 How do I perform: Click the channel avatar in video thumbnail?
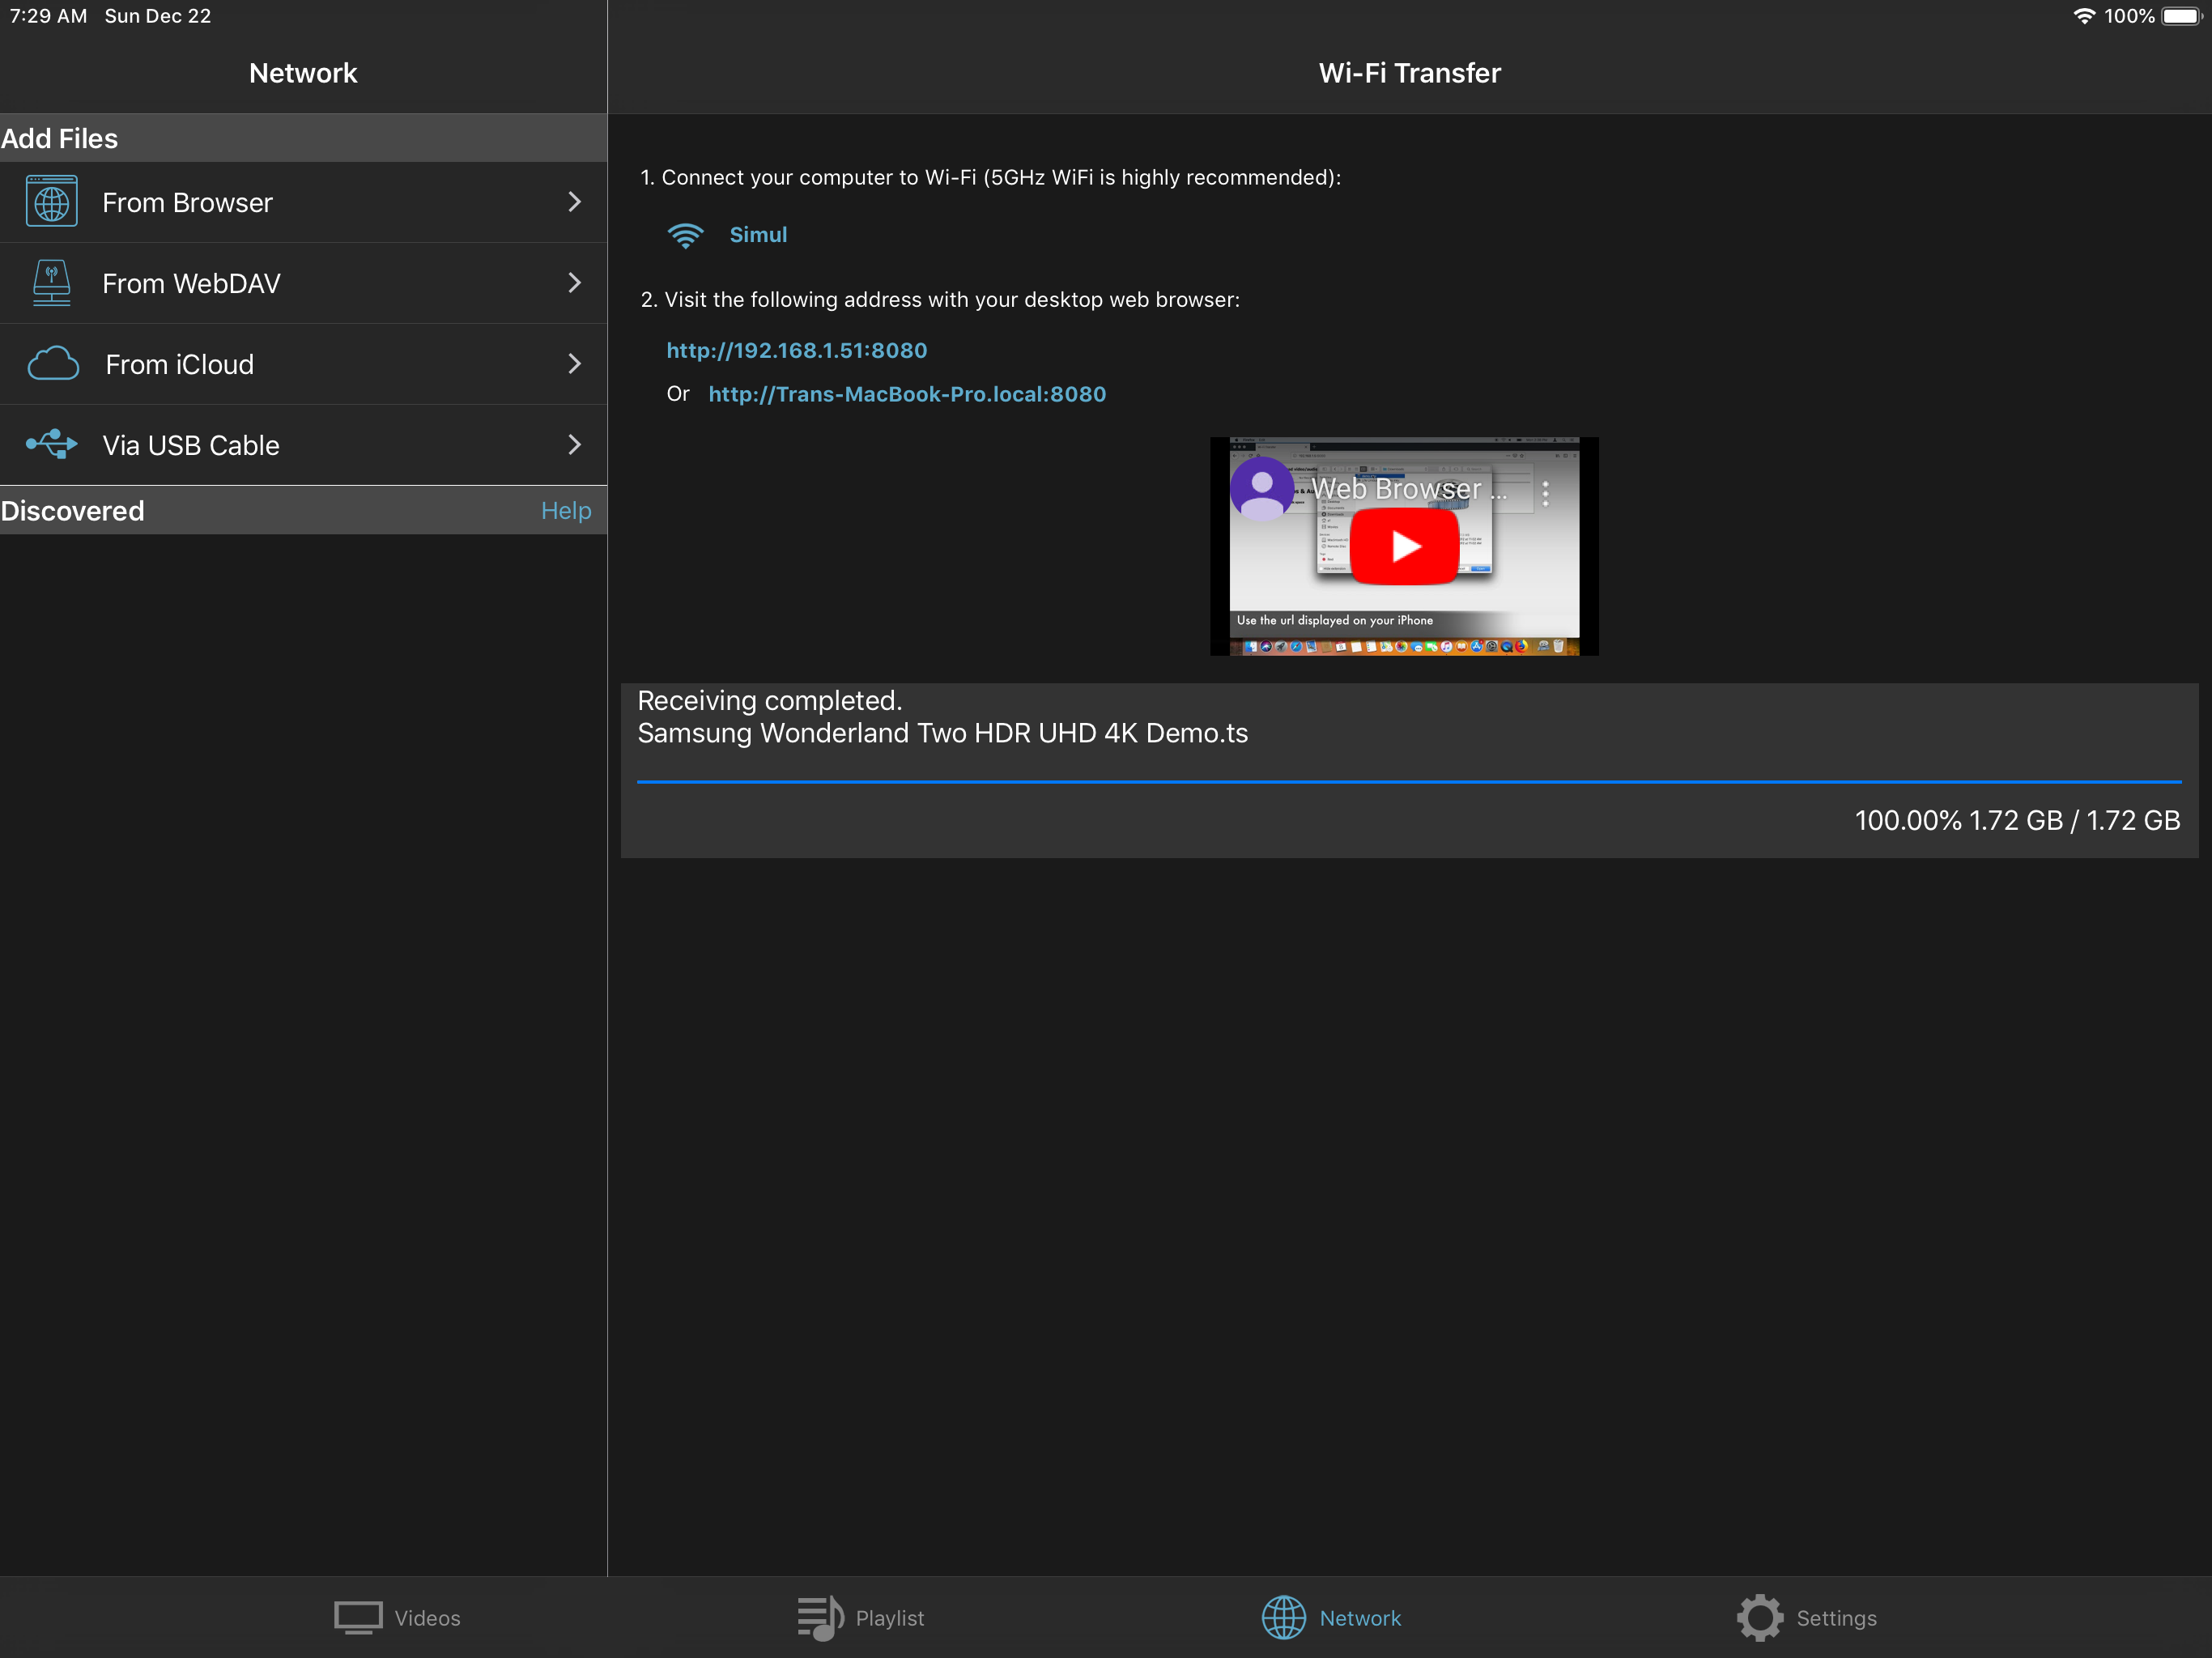click(x=1261, y=487)
